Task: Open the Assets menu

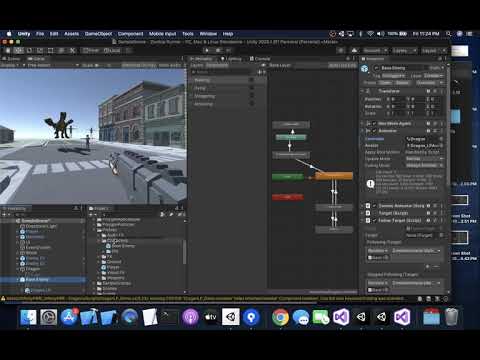Action: (x=71, y=34)
